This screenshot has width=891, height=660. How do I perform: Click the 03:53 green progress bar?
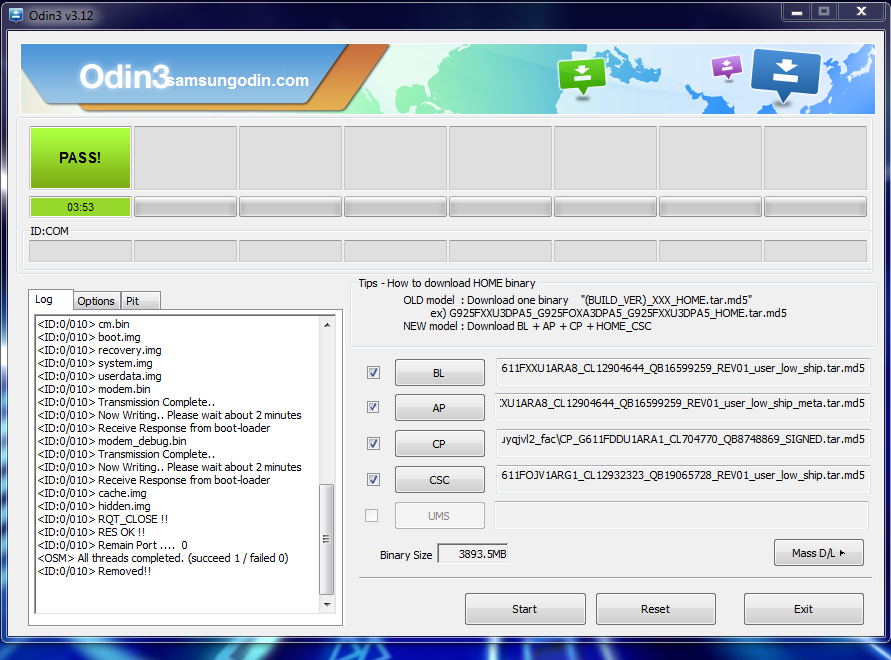coord(80,207)
